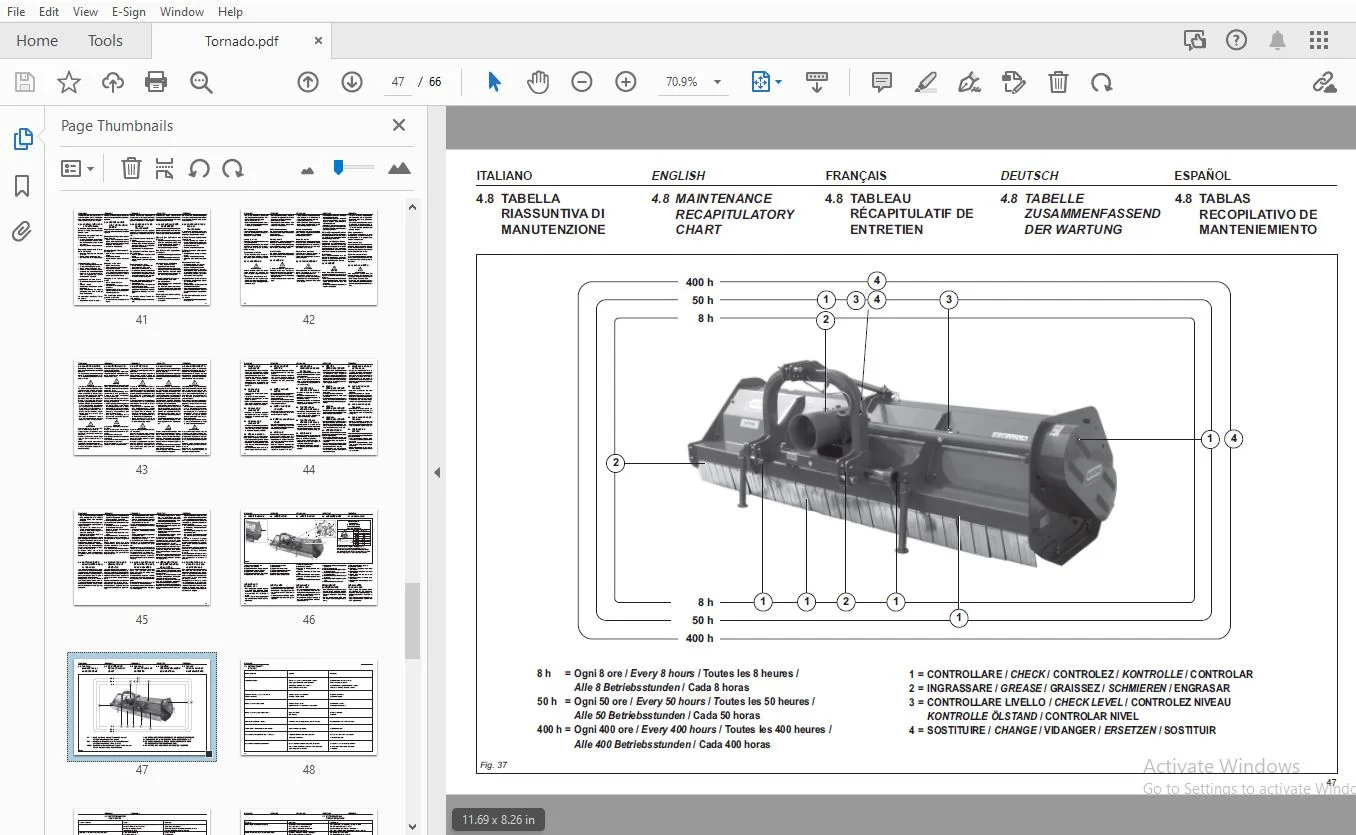Select page 45 thumbnail
1356x835 pixels.
coord(141,558)
